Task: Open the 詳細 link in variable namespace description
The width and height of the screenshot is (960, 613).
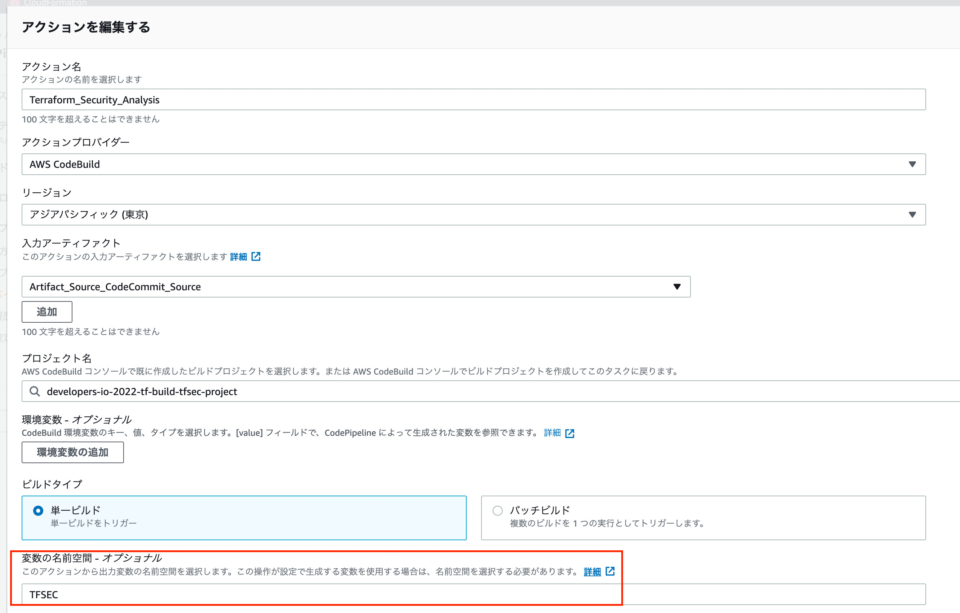Action: tap(592, 572)
